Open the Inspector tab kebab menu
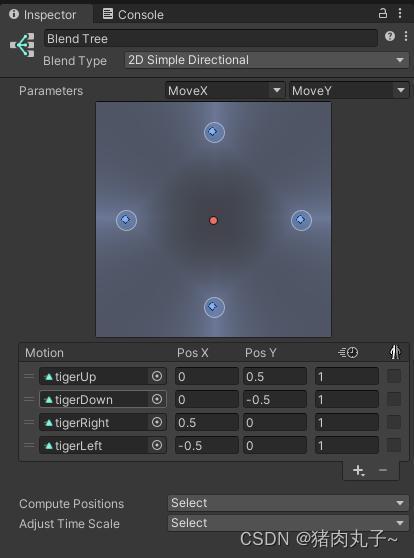414x558 pixels. (x=400, y=14)
